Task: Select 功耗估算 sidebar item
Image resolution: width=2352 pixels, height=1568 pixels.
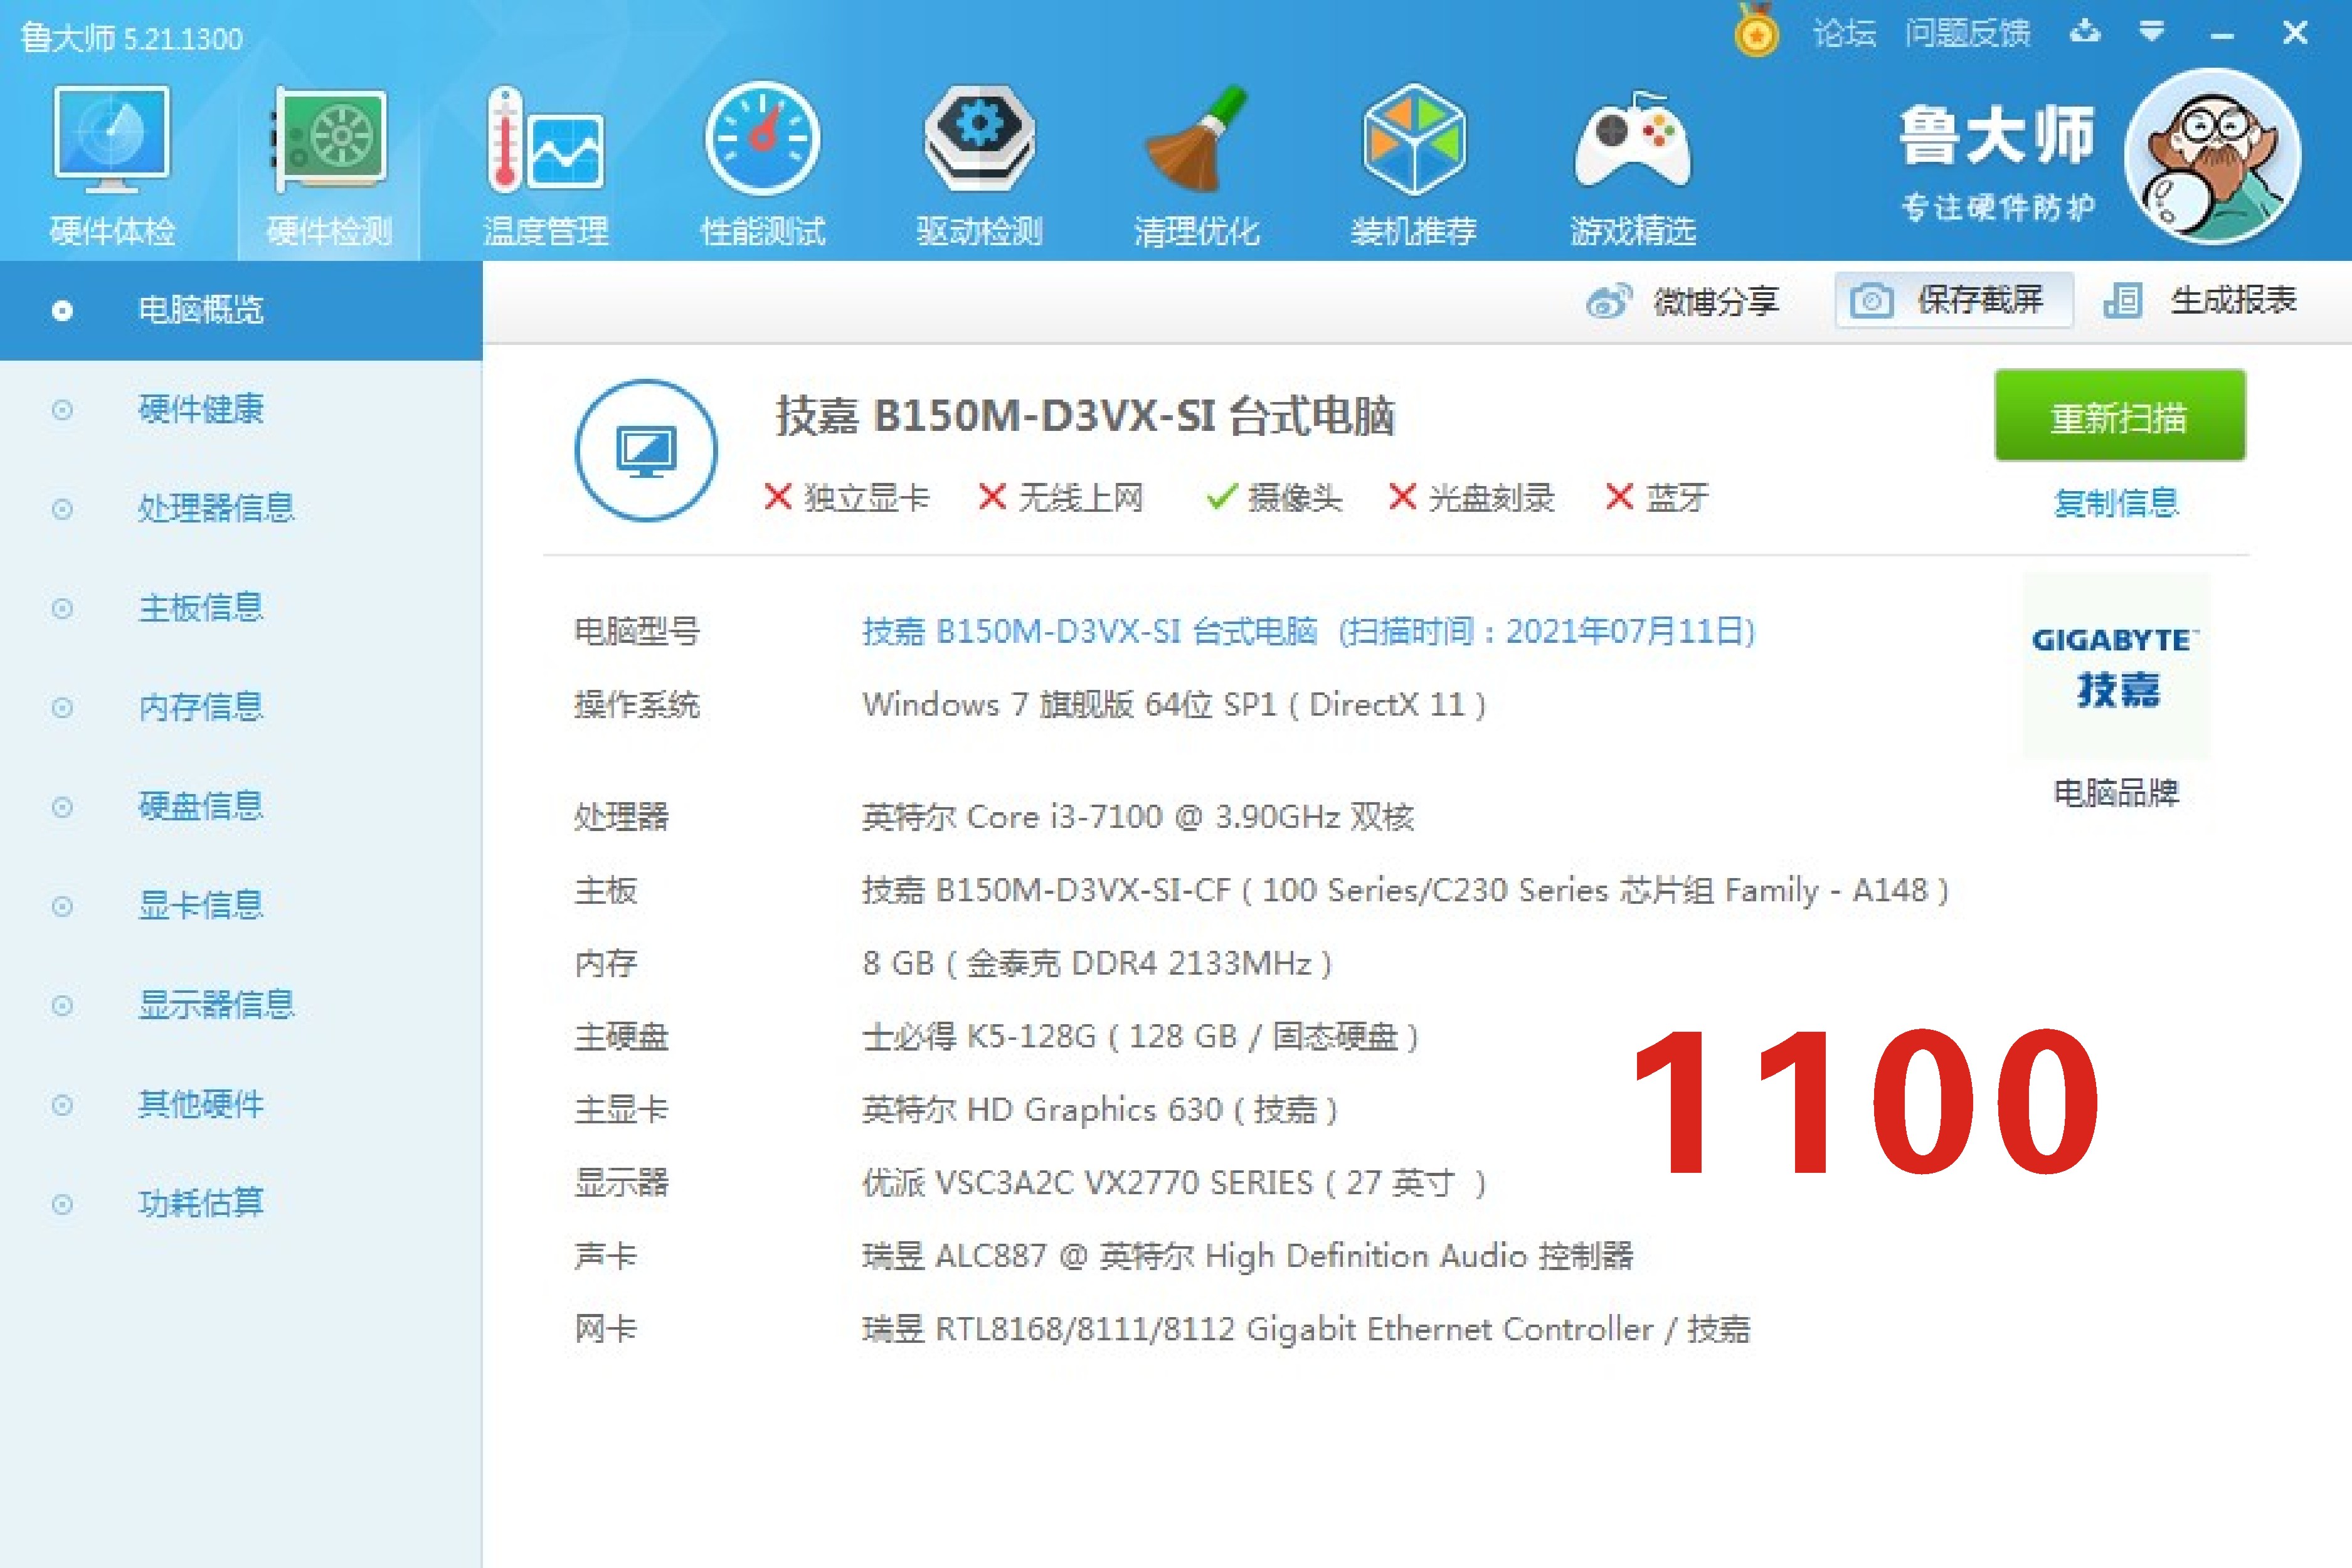Action: 241,1203
